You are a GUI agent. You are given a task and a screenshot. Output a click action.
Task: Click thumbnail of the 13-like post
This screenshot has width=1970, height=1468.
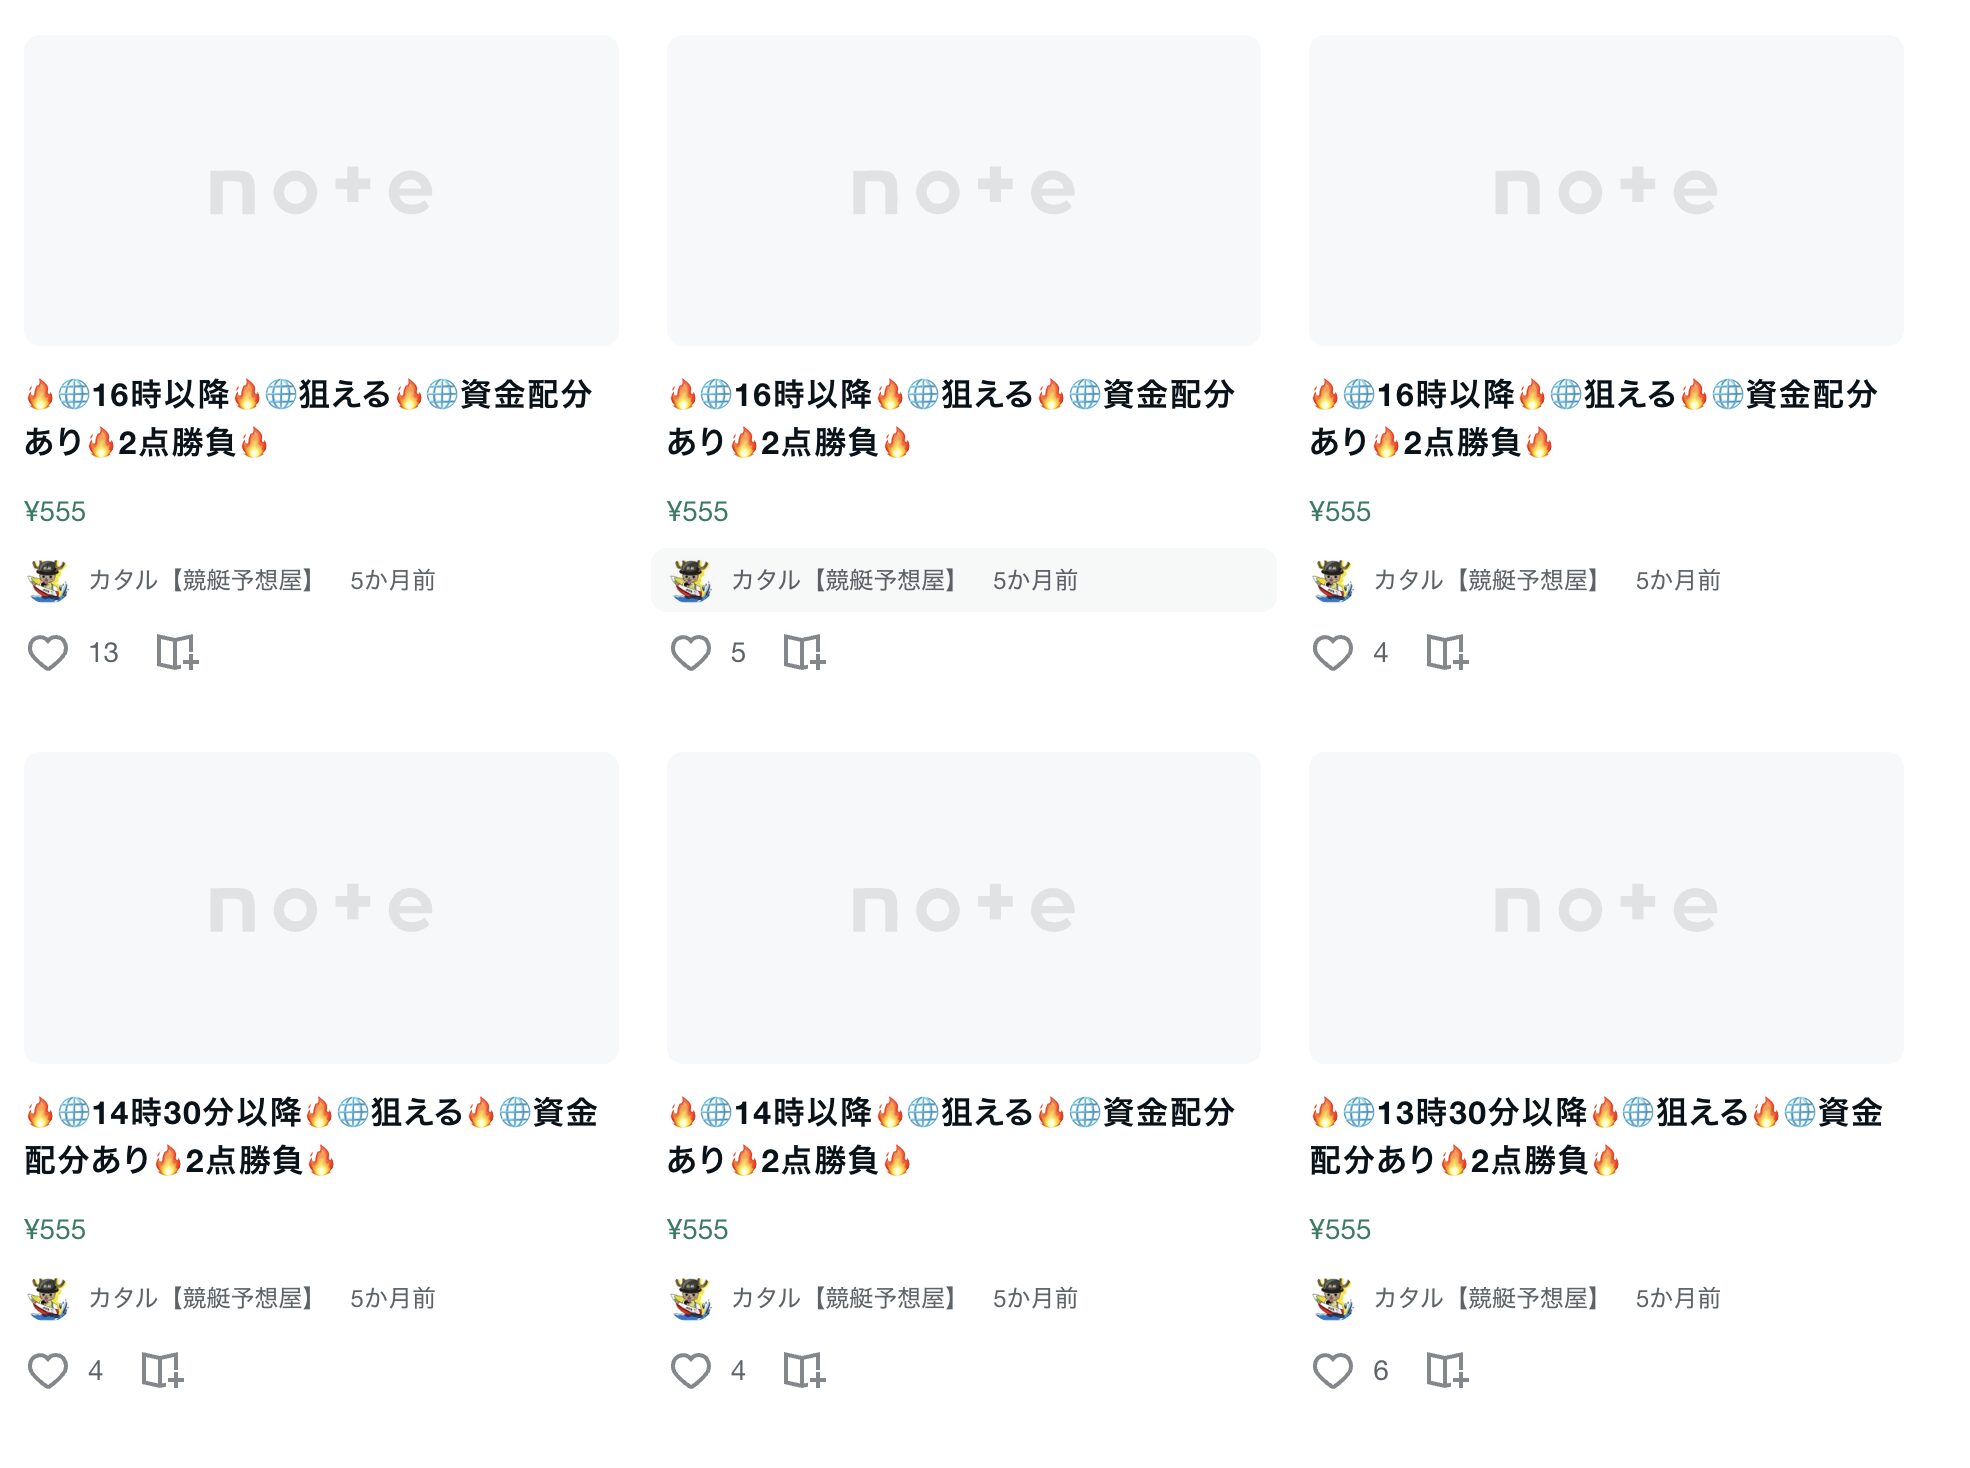tap(321, 190)
